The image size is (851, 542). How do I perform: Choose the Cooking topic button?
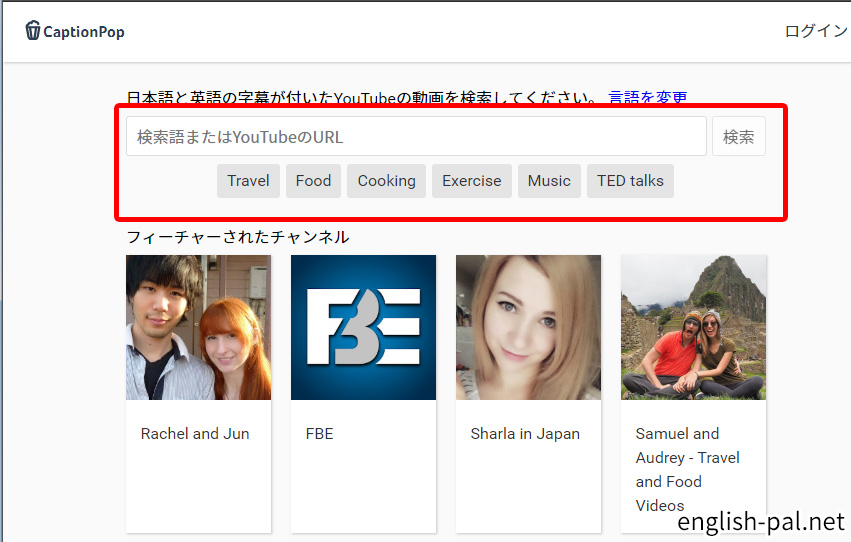pyautogui.click(x=386, y=181)
